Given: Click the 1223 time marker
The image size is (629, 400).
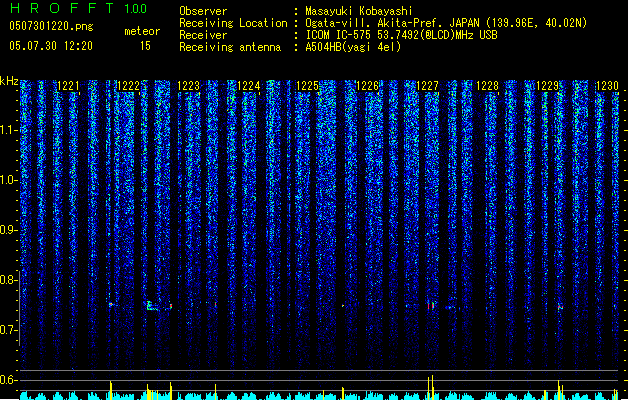Looking at the screenshot, I should coord(189,86).
